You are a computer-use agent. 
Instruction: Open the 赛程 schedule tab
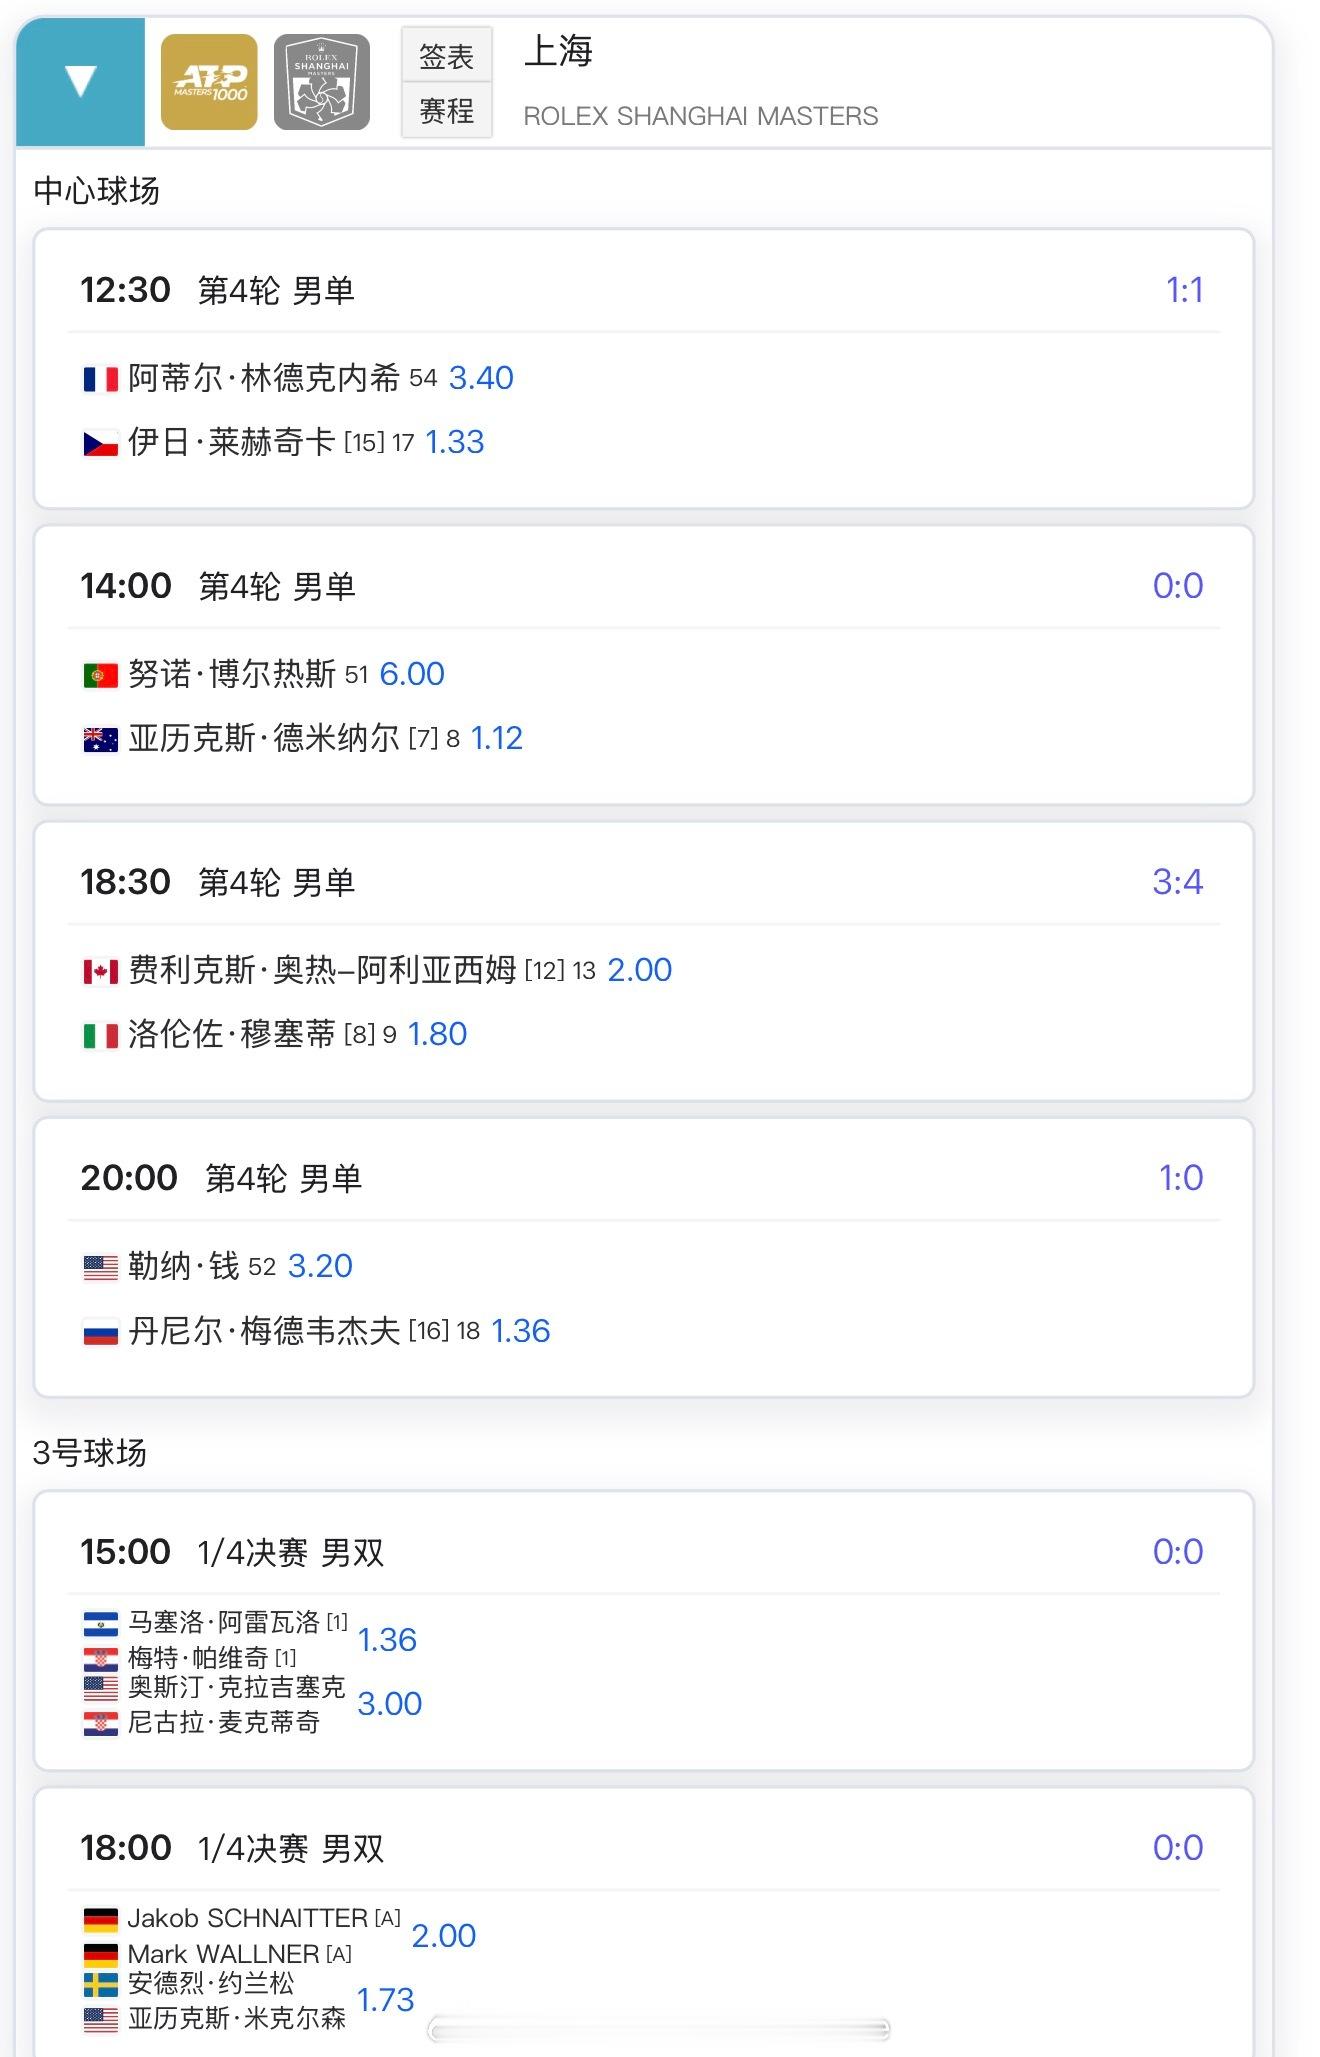click(446, 110)
